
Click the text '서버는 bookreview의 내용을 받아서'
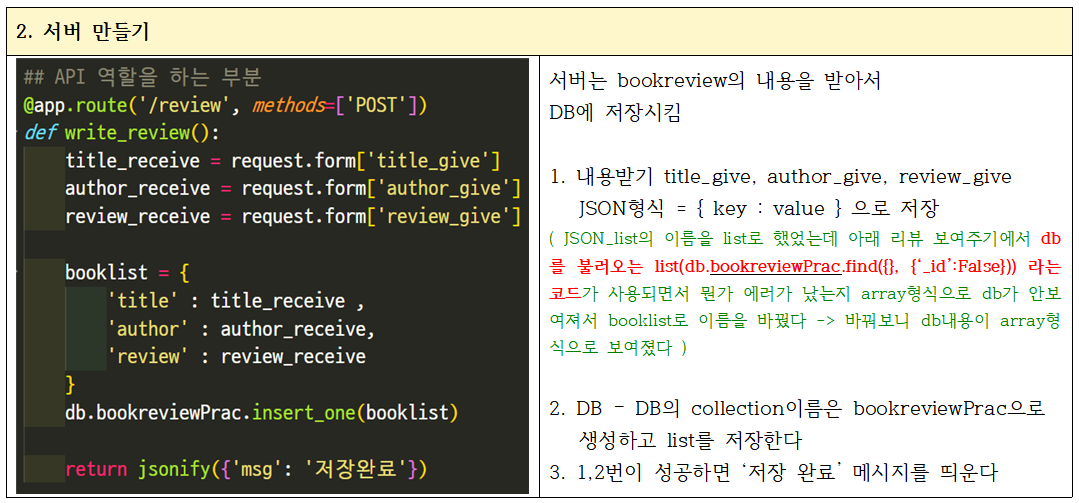click(715, 81)
